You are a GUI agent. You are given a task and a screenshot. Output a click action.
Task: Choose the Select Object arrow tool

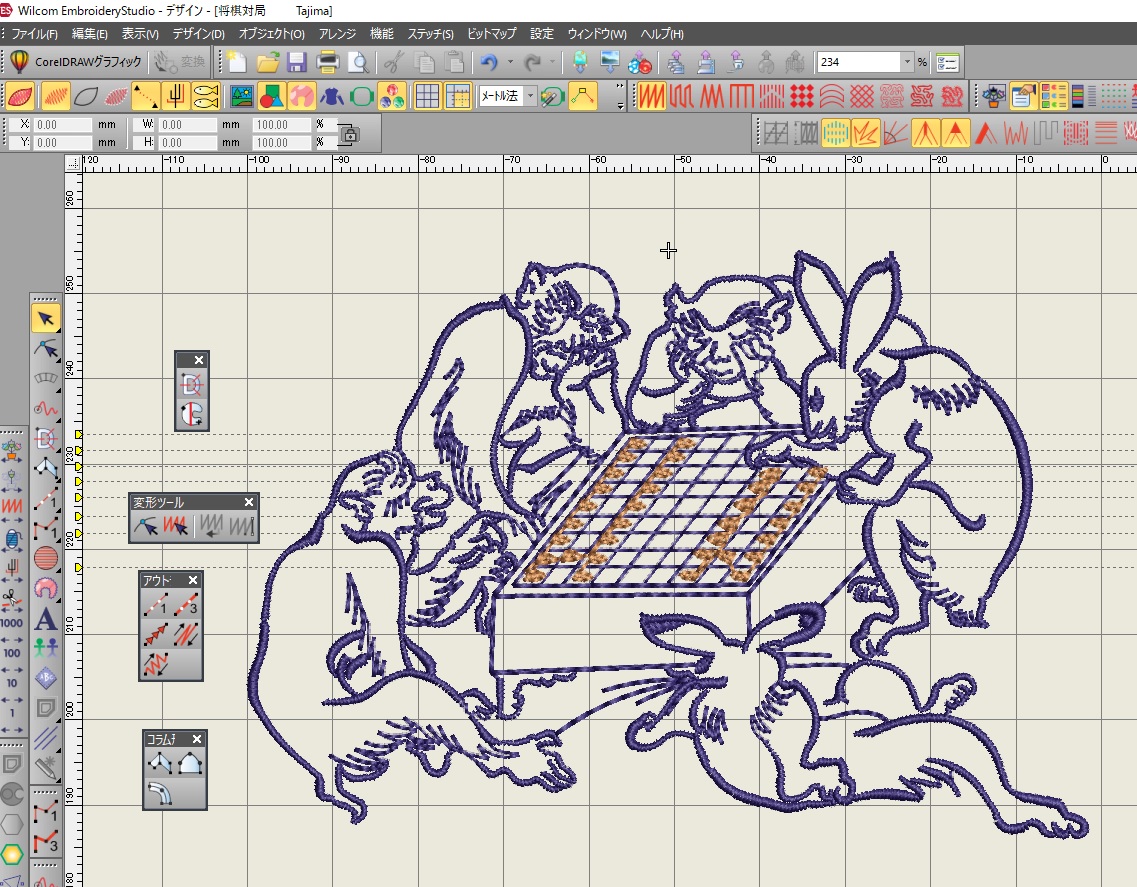tap(46, 318)
